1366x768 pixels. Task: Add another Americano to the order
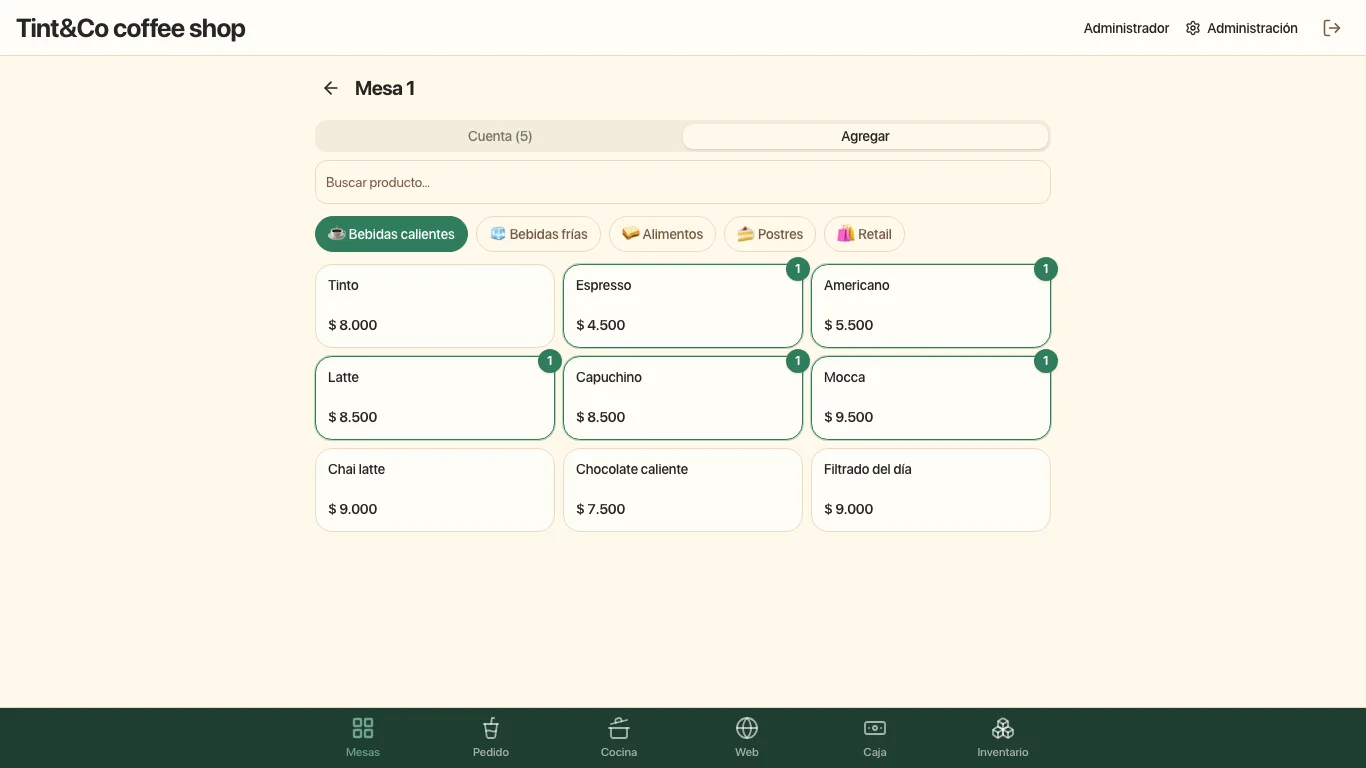(x=931, y=306)
